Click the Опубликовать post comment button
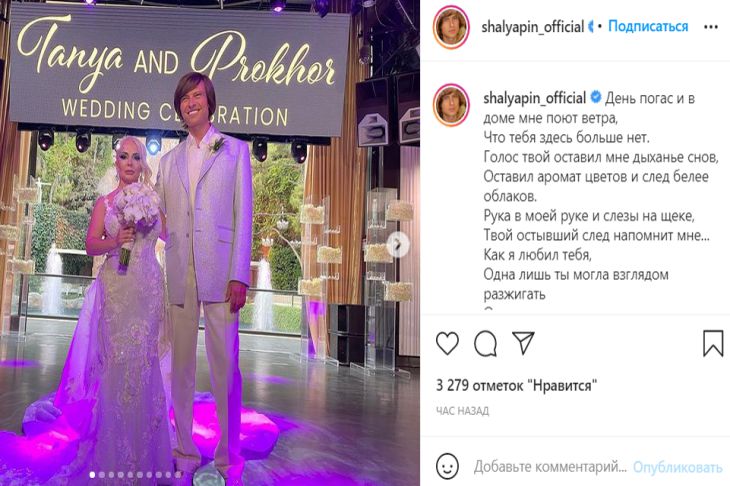The width and height of the screenshot is (730, 486). click(677, 467)
